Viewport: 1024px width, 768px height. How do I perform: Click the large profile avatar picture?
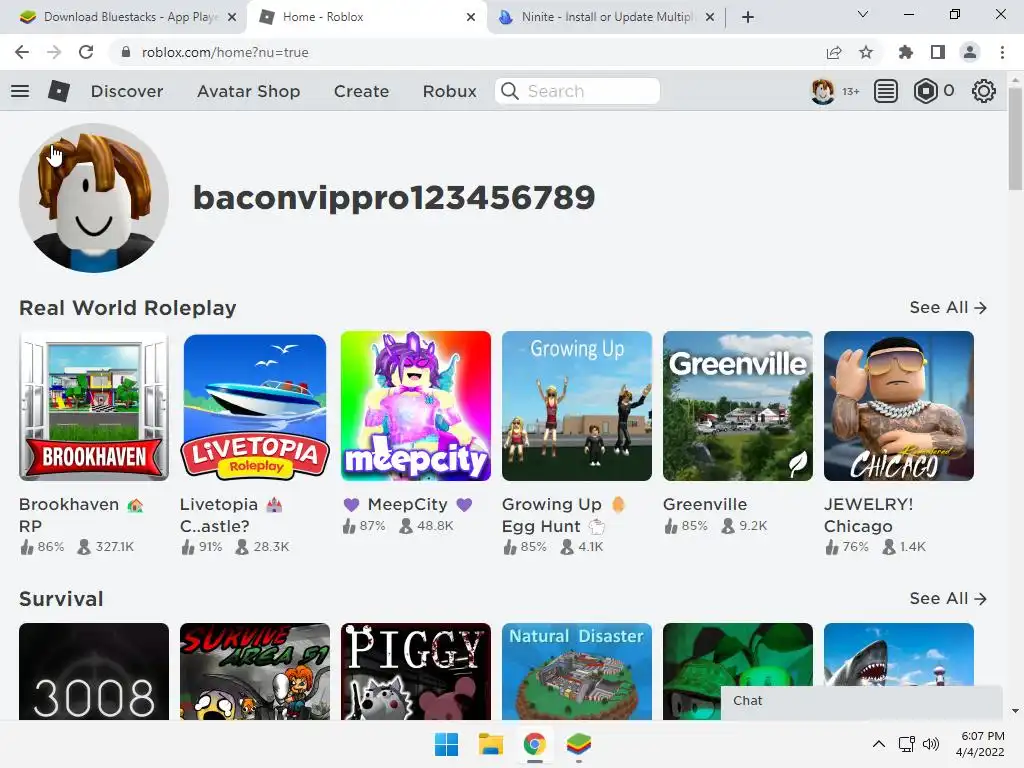pos(94,198)
